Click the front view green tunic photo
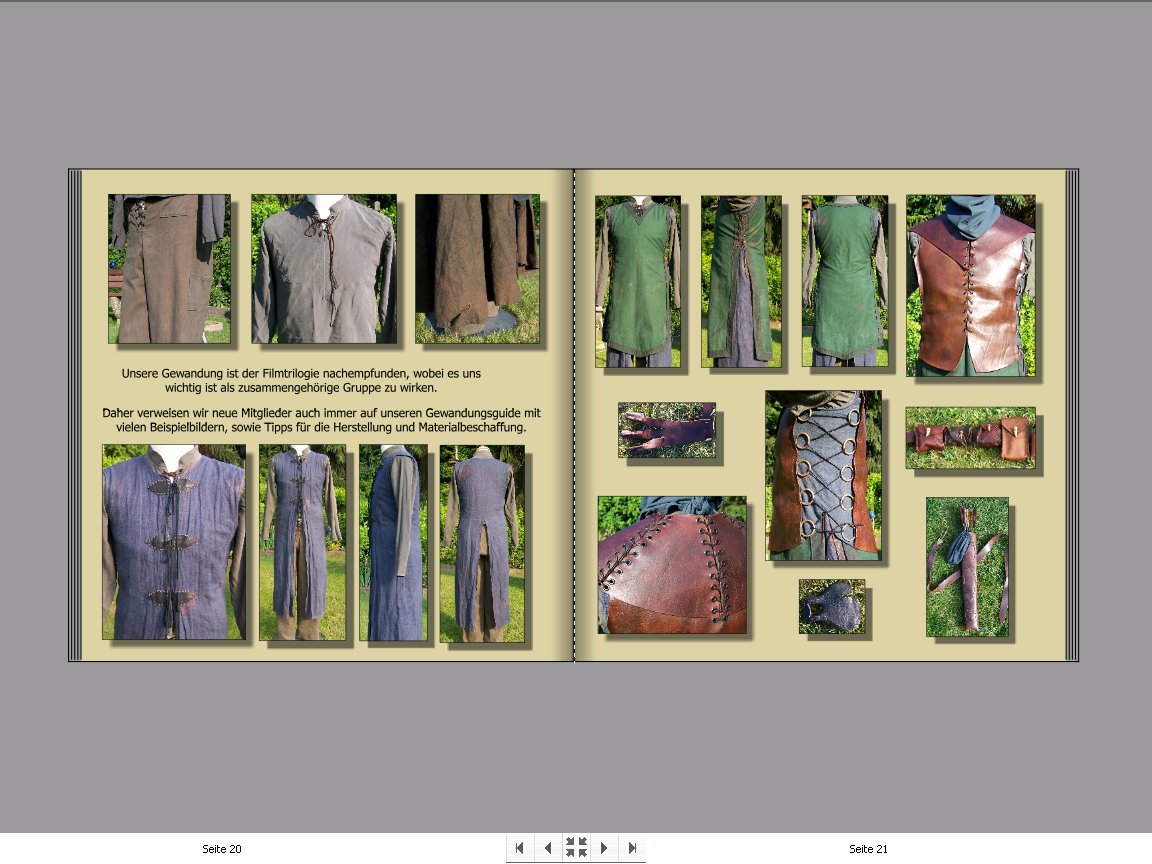1152x864 pixels. (x=637, y=281)
